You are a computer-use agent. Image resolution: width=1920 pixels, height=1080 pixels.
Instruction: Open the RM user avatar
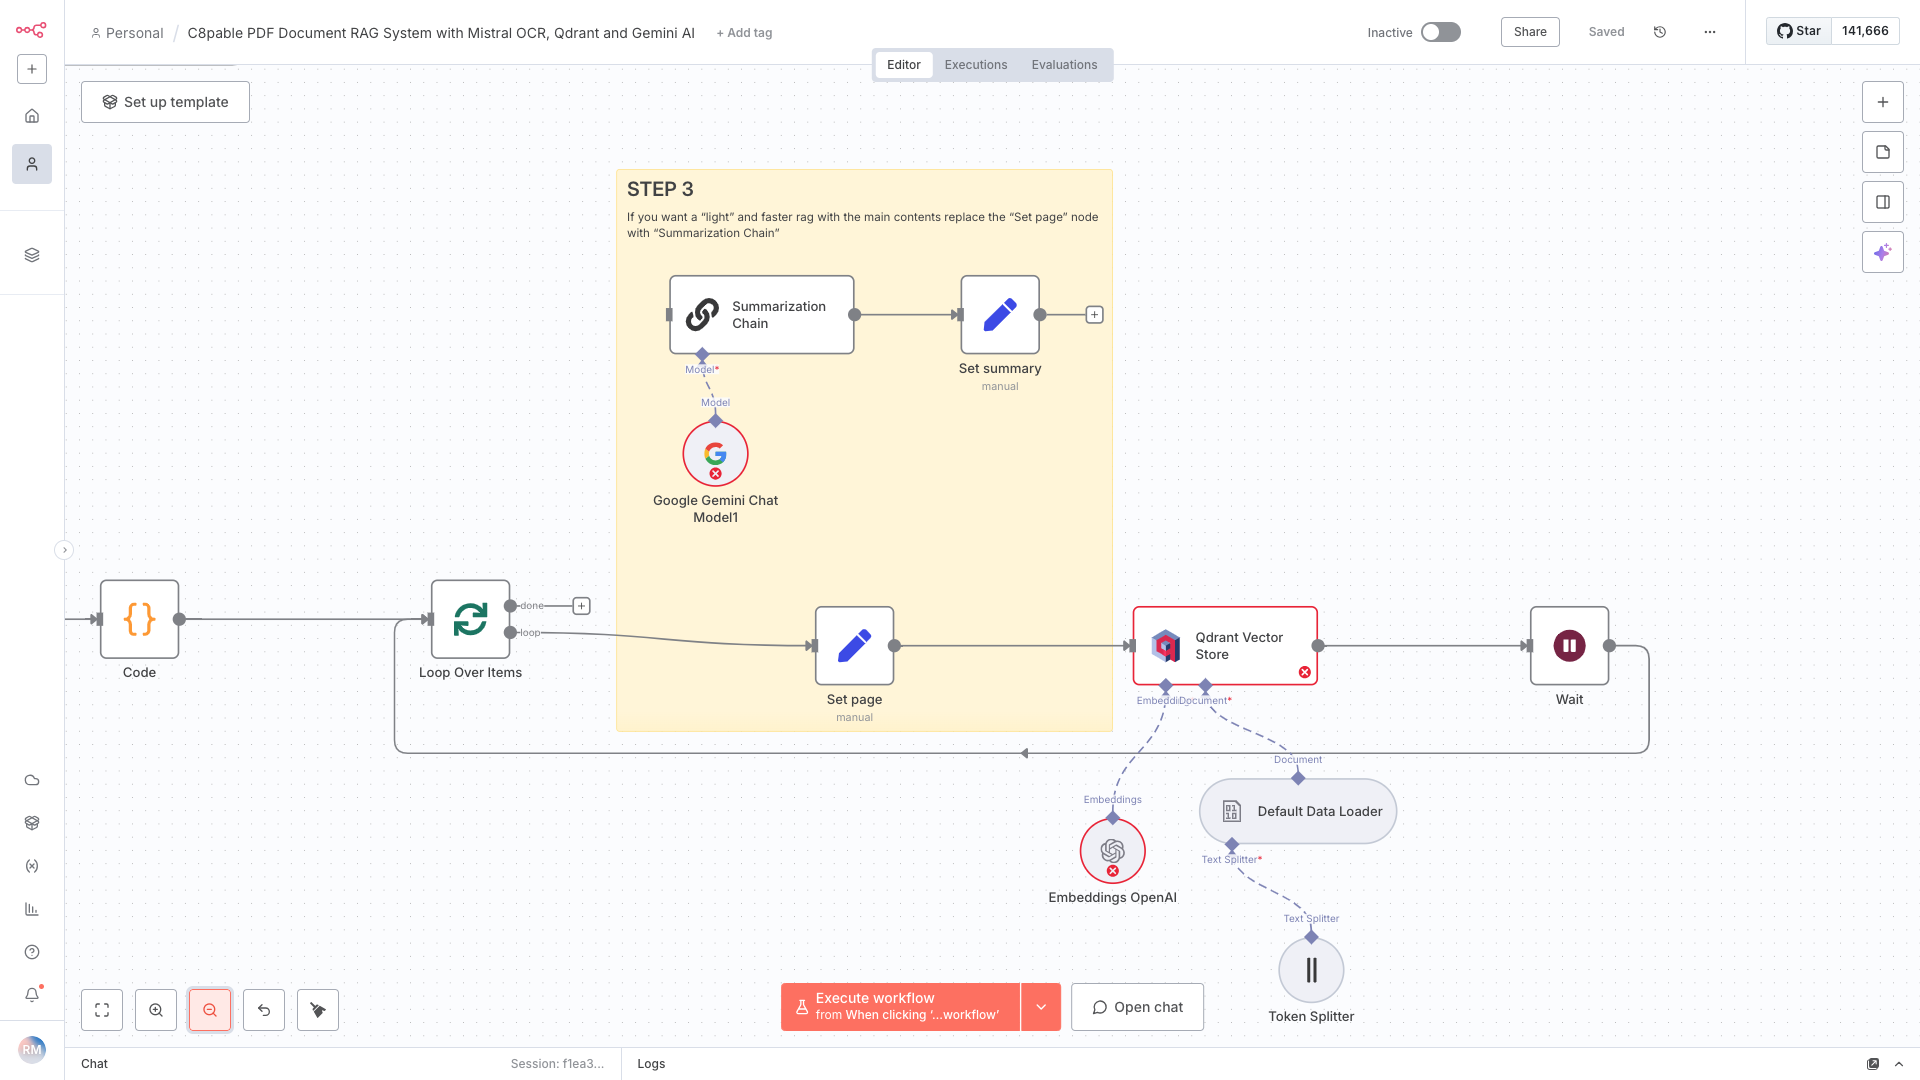click(x=32, y=1050)
